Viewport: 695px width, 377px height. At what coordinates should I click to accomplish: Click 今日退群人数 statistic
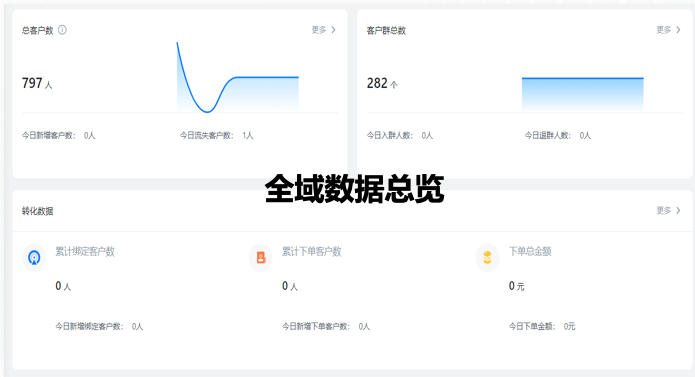pyautogui.click(x=558, y=136)
